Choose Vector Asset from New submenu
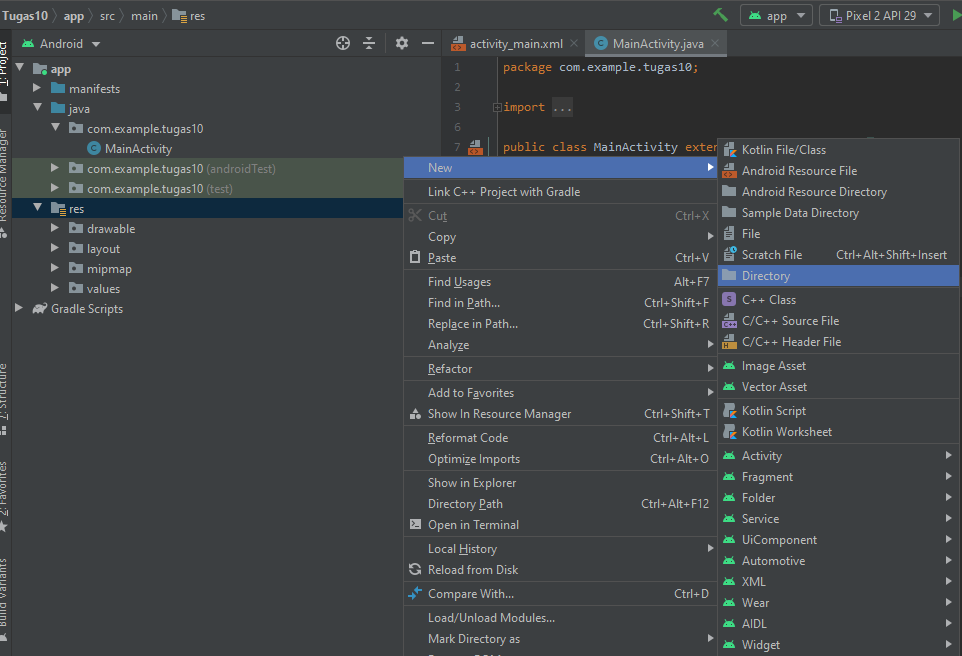 click(x=838, y=387)
